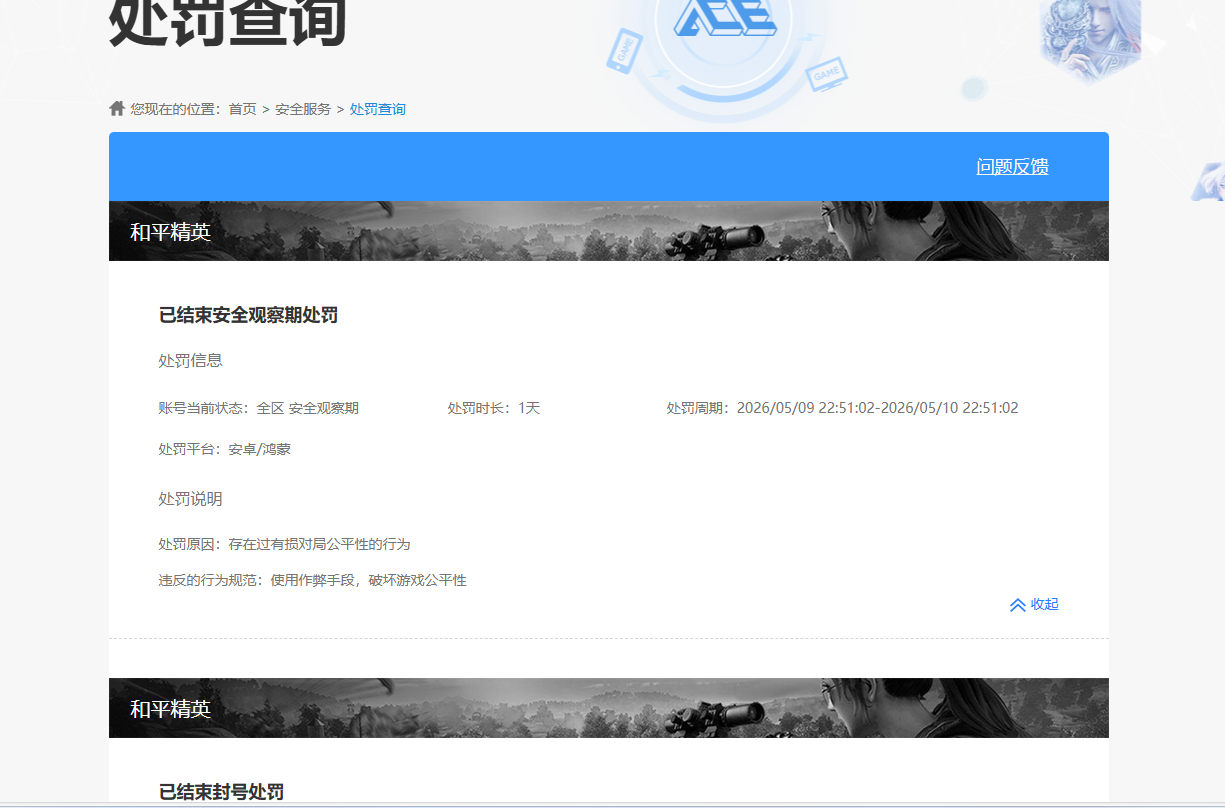The width and height of the screenshot is (1225, 808).
Task: Click the first 和平精英 game banner
Action: pyautogui.click(x=609, y=231)
